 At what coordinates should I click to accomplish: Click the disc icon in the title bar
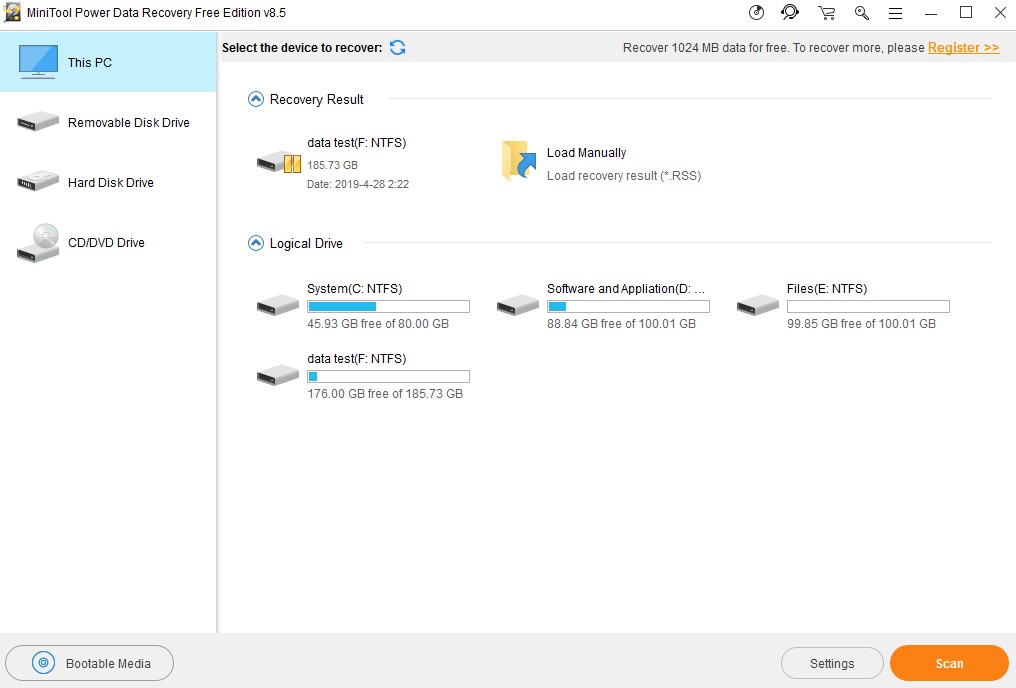point(756,12)
